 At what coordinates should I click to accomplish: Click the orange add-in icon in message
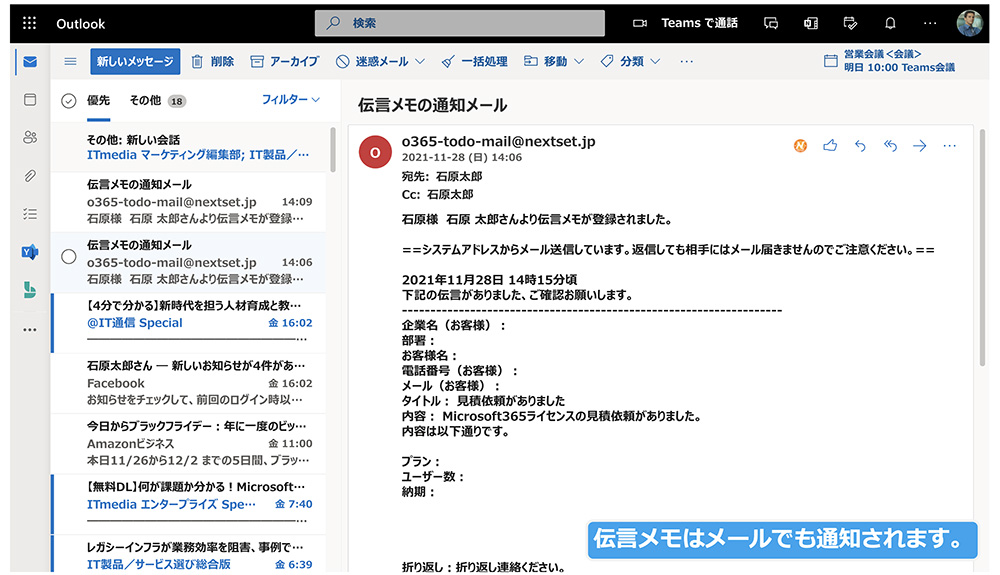(x=800, y=146)
